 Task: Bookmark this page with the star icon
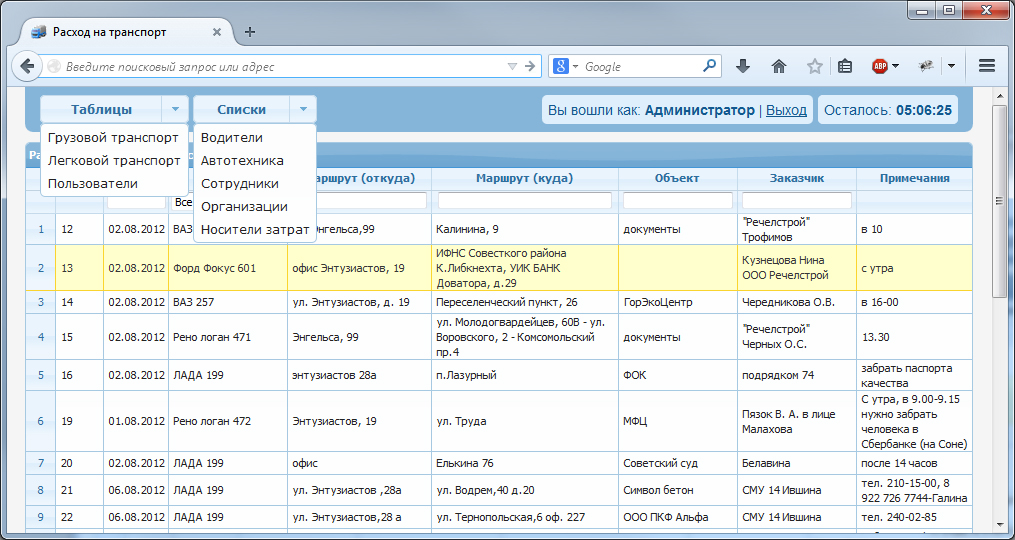(814, 66)
